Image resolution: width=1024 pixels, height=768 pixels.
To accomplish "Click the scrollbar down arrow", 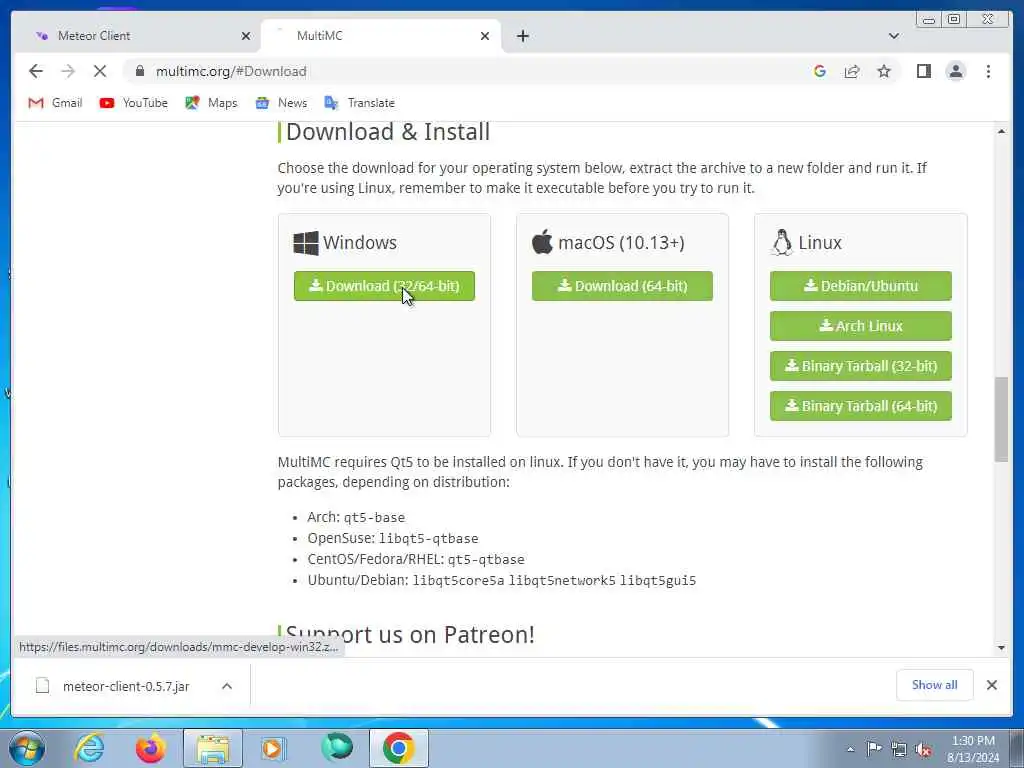I will 1001,647.
